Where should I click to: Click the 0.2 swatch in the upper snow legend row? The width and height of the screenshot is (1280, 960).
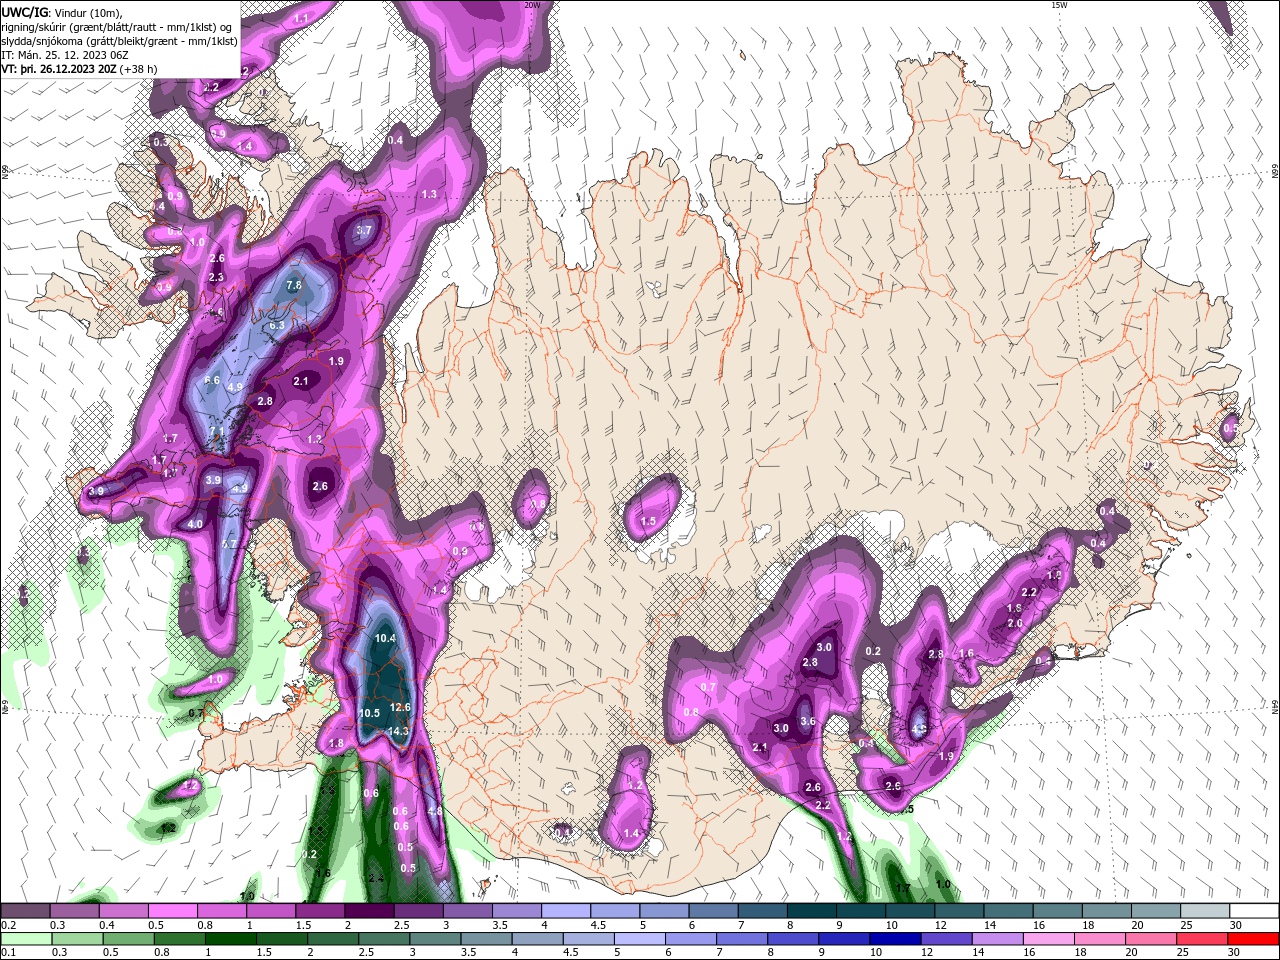(x=25, y=911)
